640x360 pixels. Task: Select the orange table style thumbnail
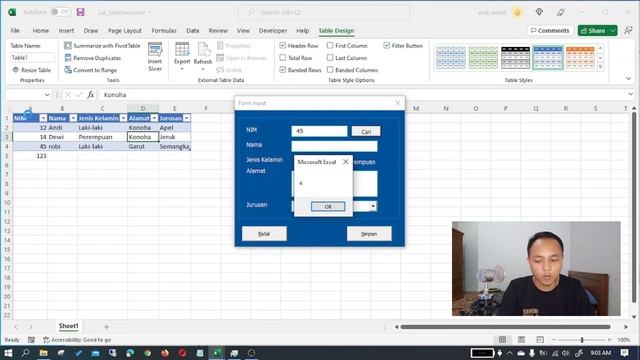[x=580, y=58]
